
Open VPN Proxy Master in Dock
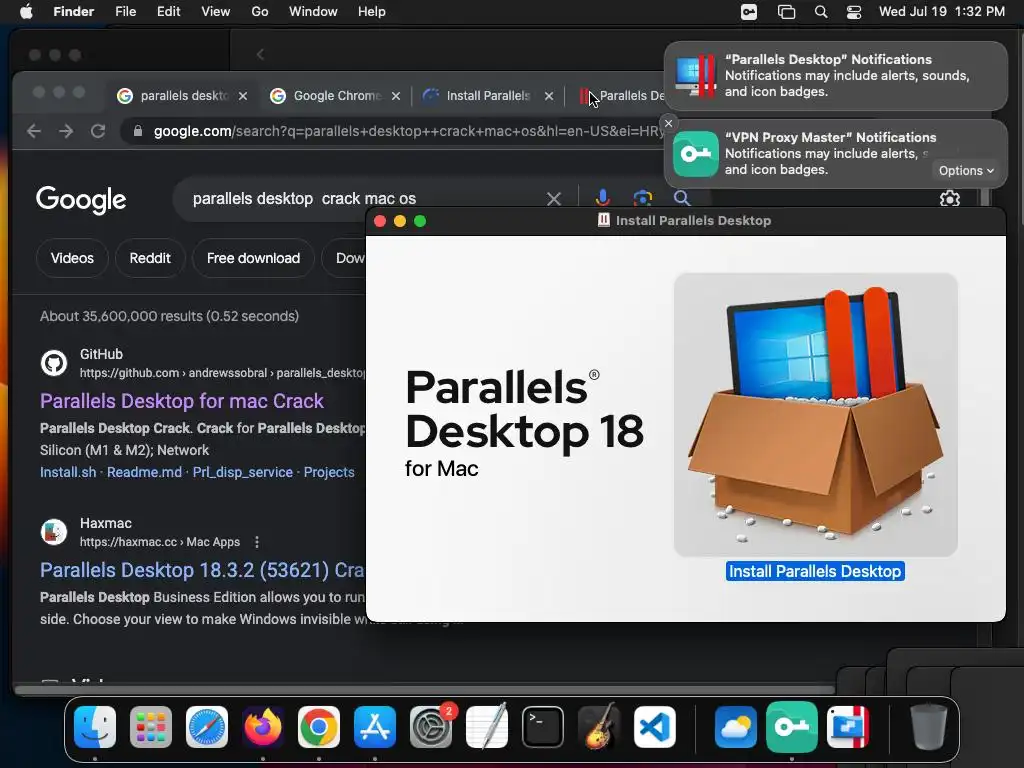click(792, 727)
